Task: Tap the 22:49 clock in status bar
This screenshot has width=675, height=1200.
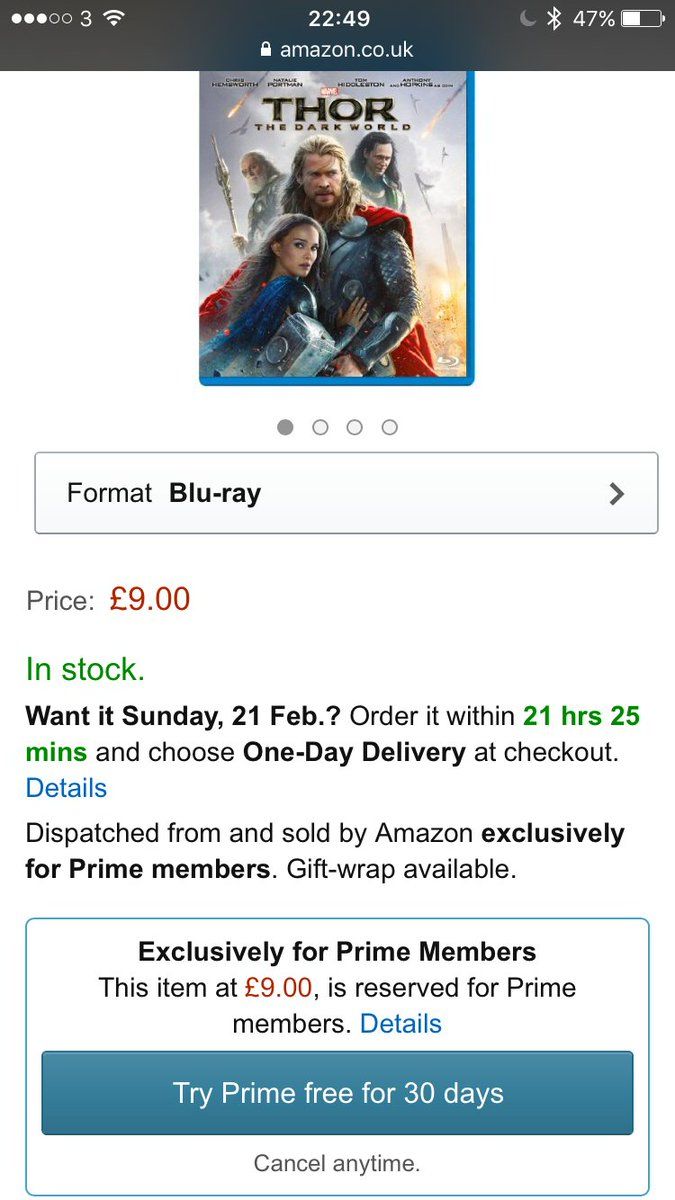Action: pos(337,19)
